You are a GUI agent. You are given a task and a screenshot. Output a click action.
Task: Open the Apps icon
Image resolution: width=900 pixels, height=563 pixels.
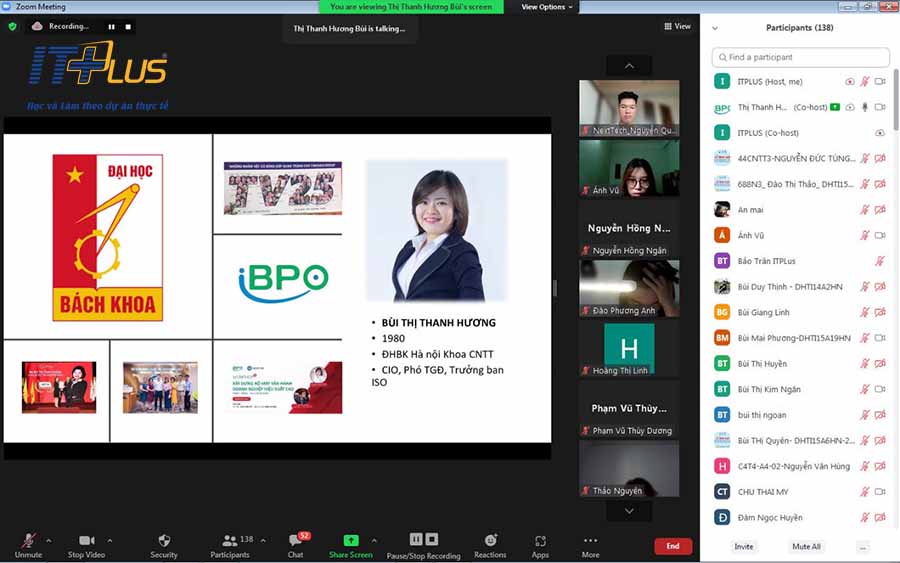[x=540, y=541]
